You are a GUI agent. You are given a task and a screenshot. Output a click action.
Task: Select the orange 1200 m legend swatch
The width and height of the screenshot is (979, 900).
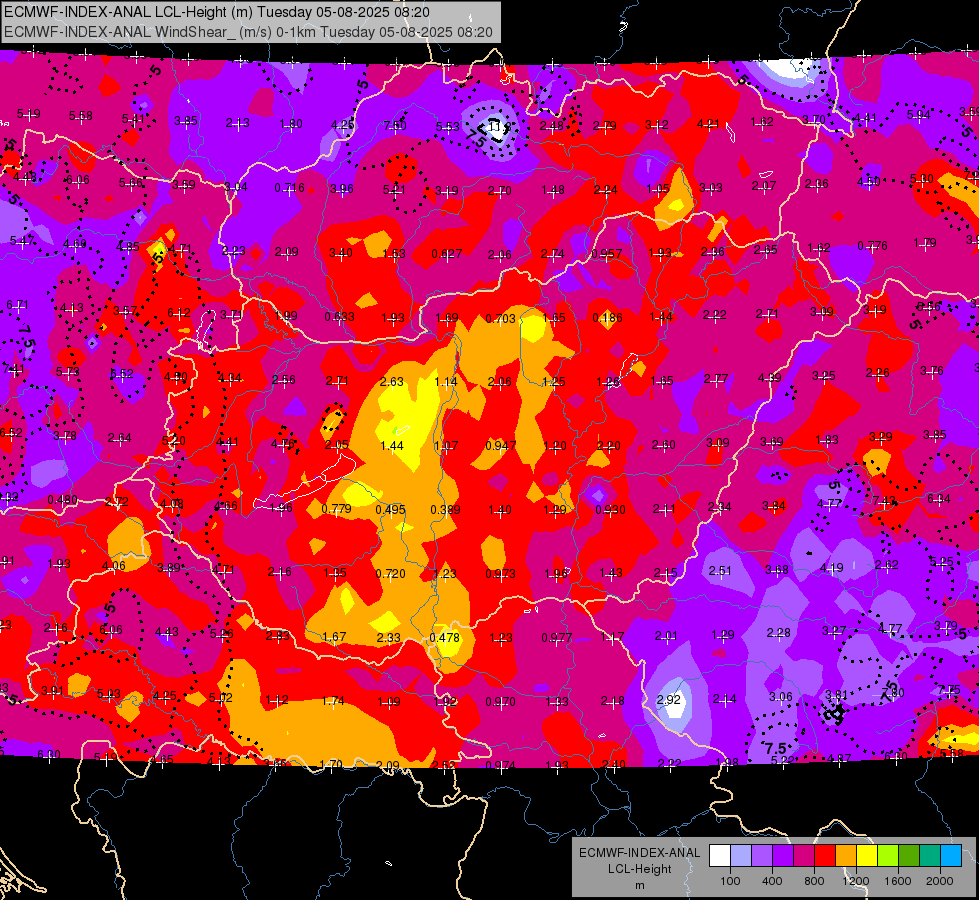coord(846,856)
